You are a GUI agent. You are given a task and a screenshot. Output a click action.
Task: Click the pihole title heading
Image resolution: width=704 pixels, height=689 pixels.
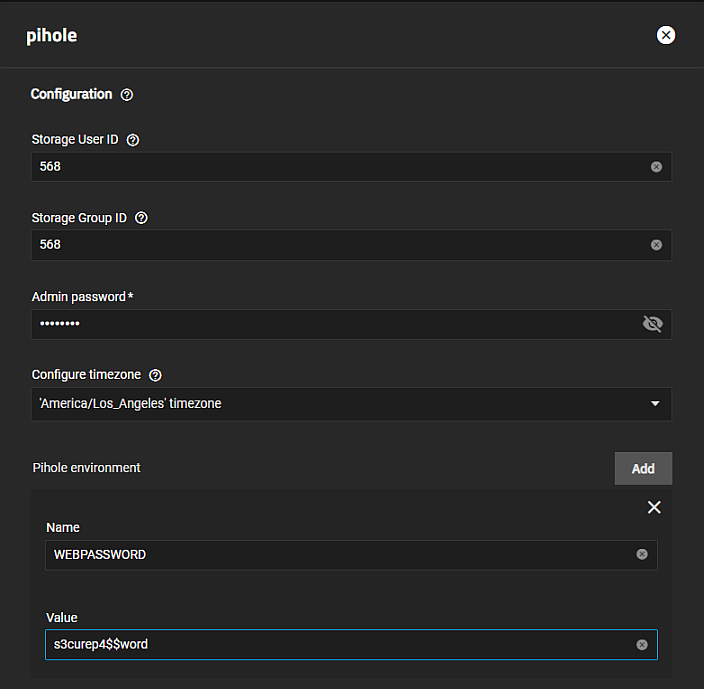tap(52, 36)
